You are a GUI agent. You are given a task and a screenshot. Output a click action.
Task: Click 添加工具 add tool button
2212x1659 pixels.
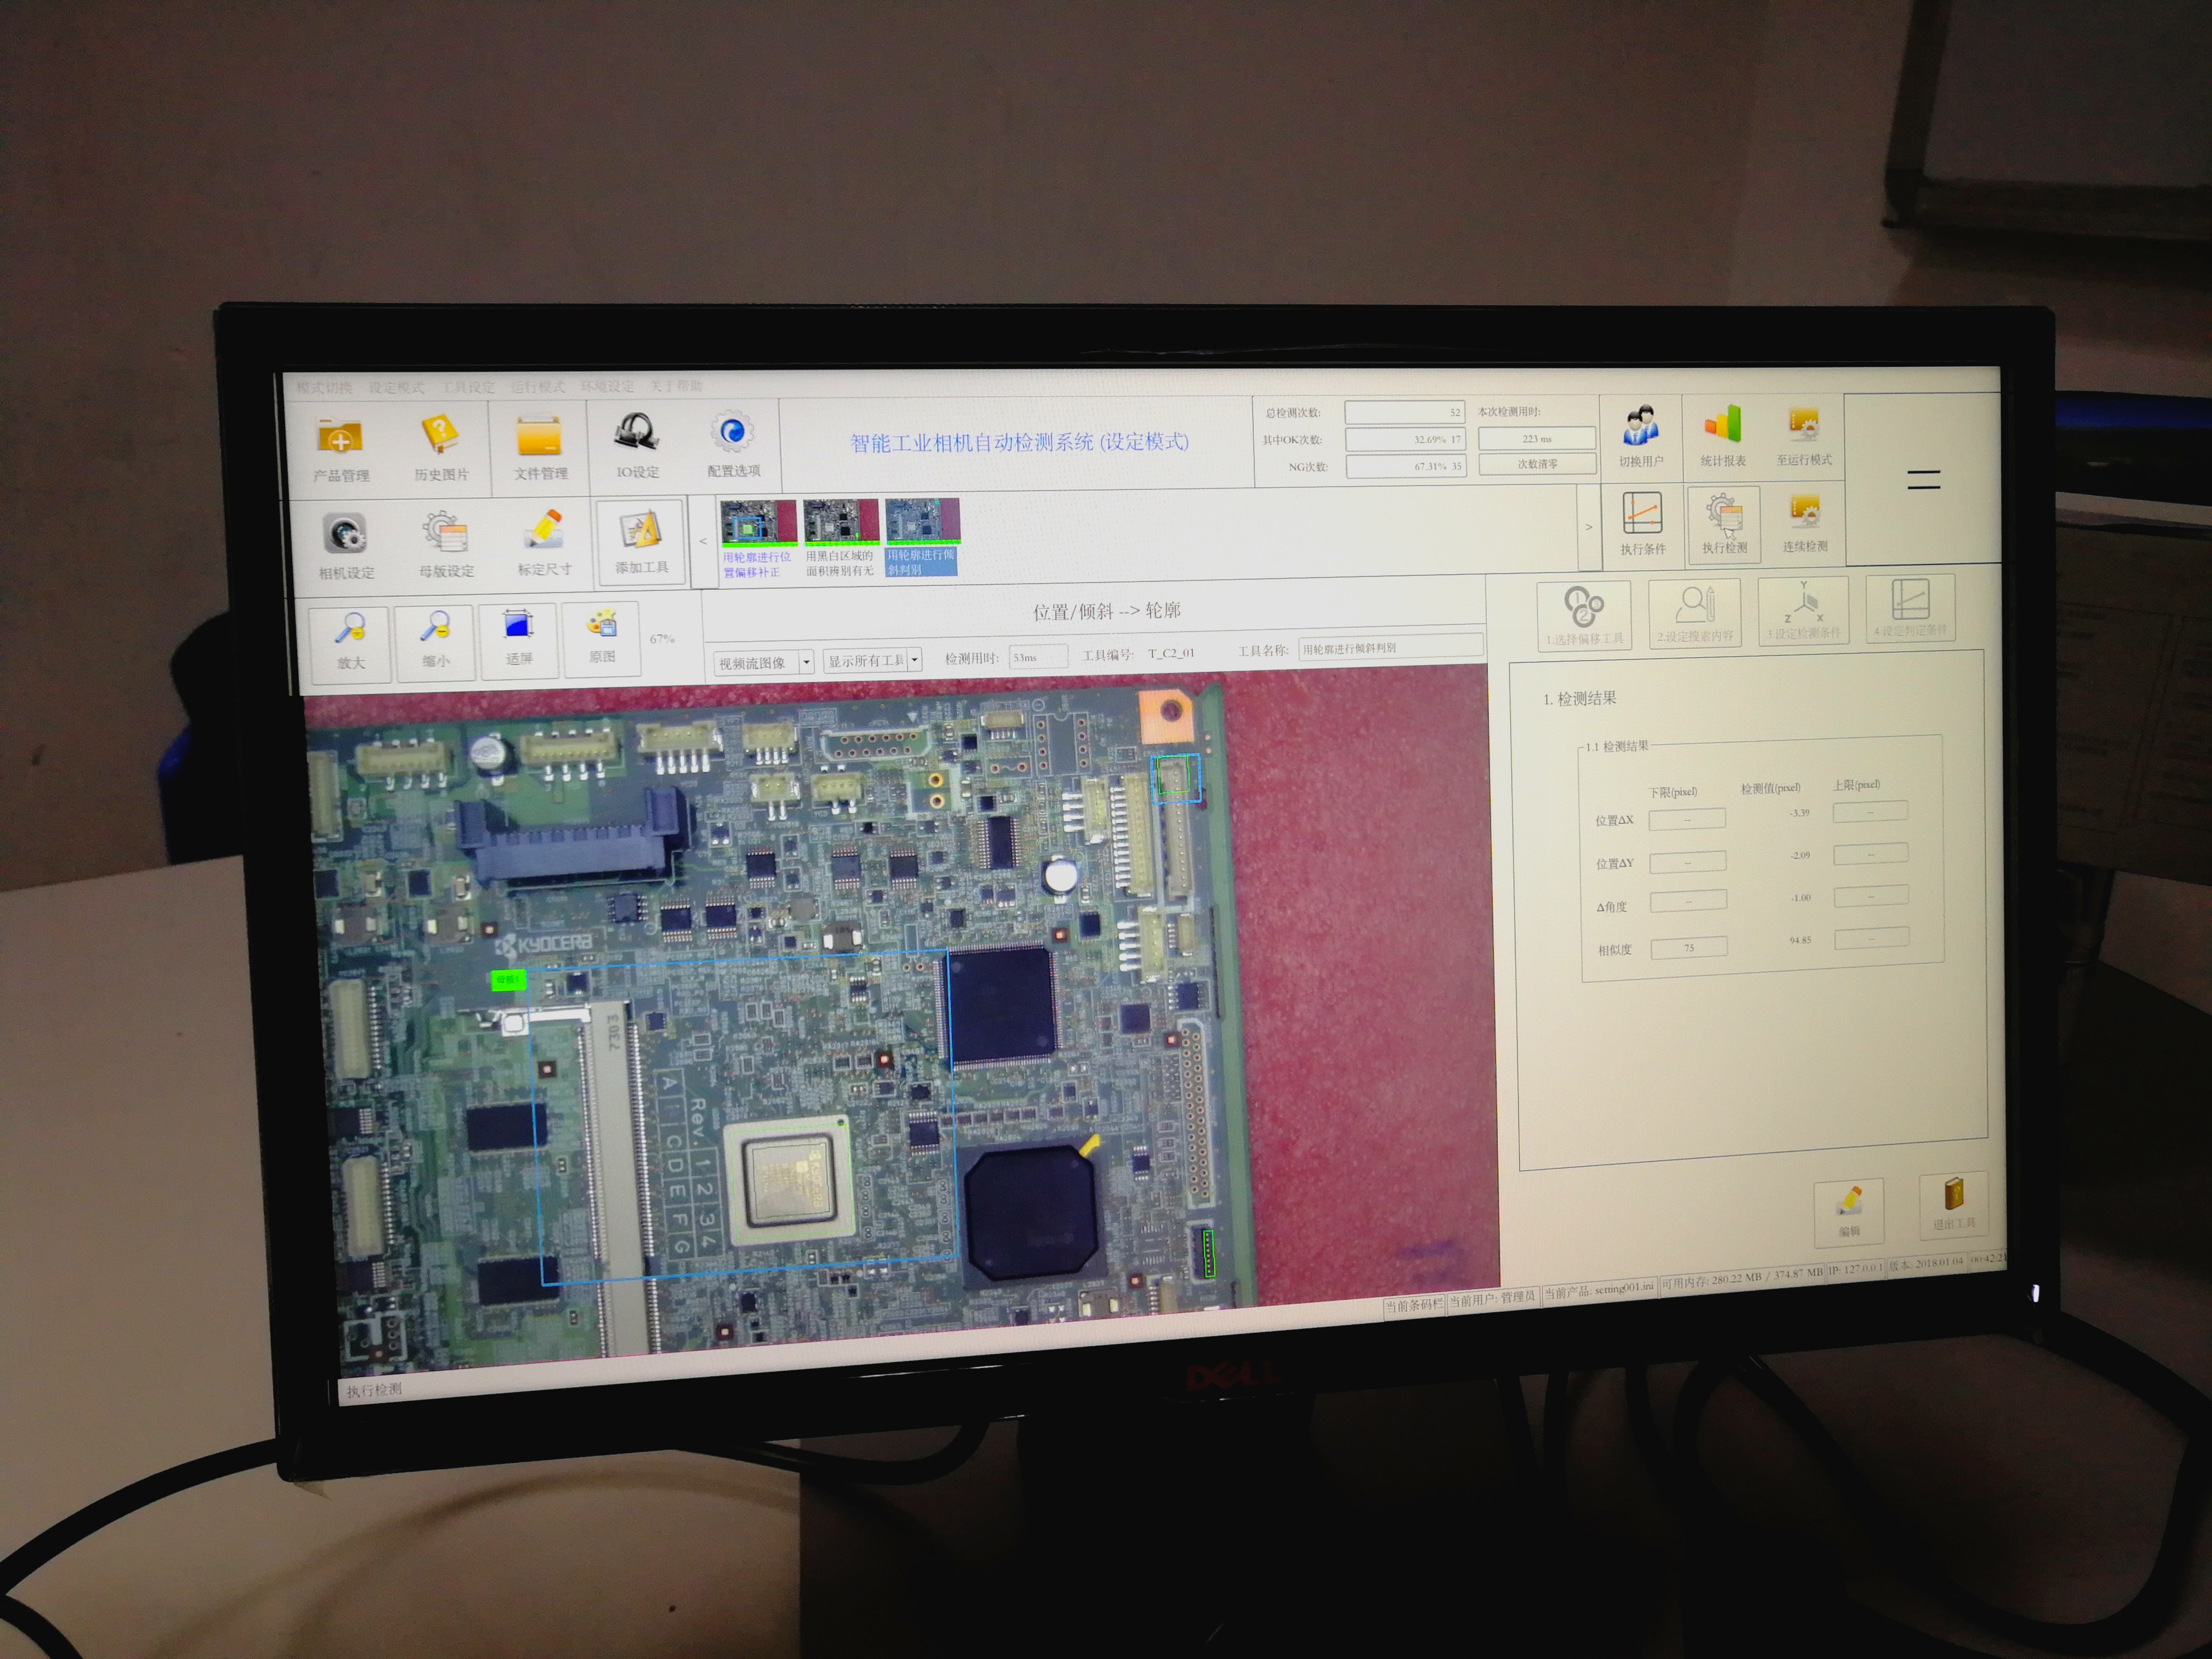[x=640, y=541]
